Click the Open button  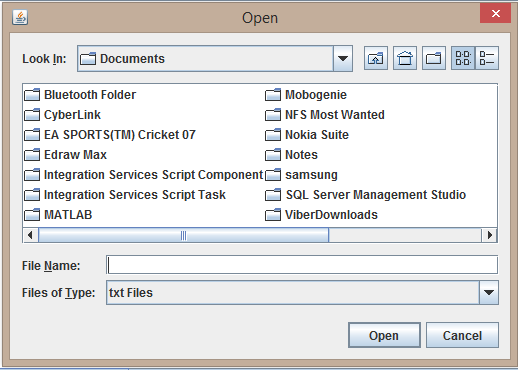(384, 335)
